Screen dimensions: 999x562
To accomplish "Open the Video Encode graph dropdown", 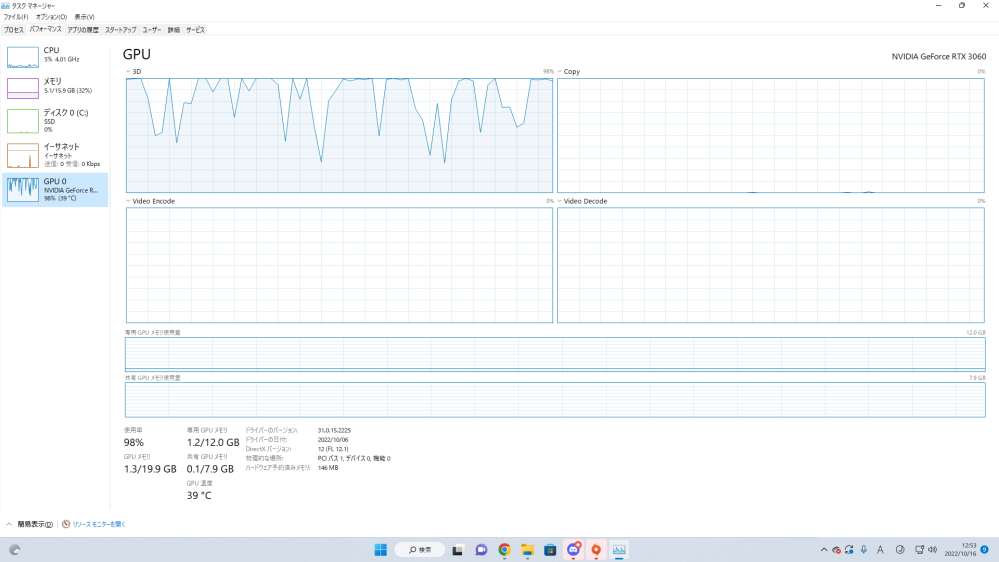I will pyautogui.click(x=129, y=201).
